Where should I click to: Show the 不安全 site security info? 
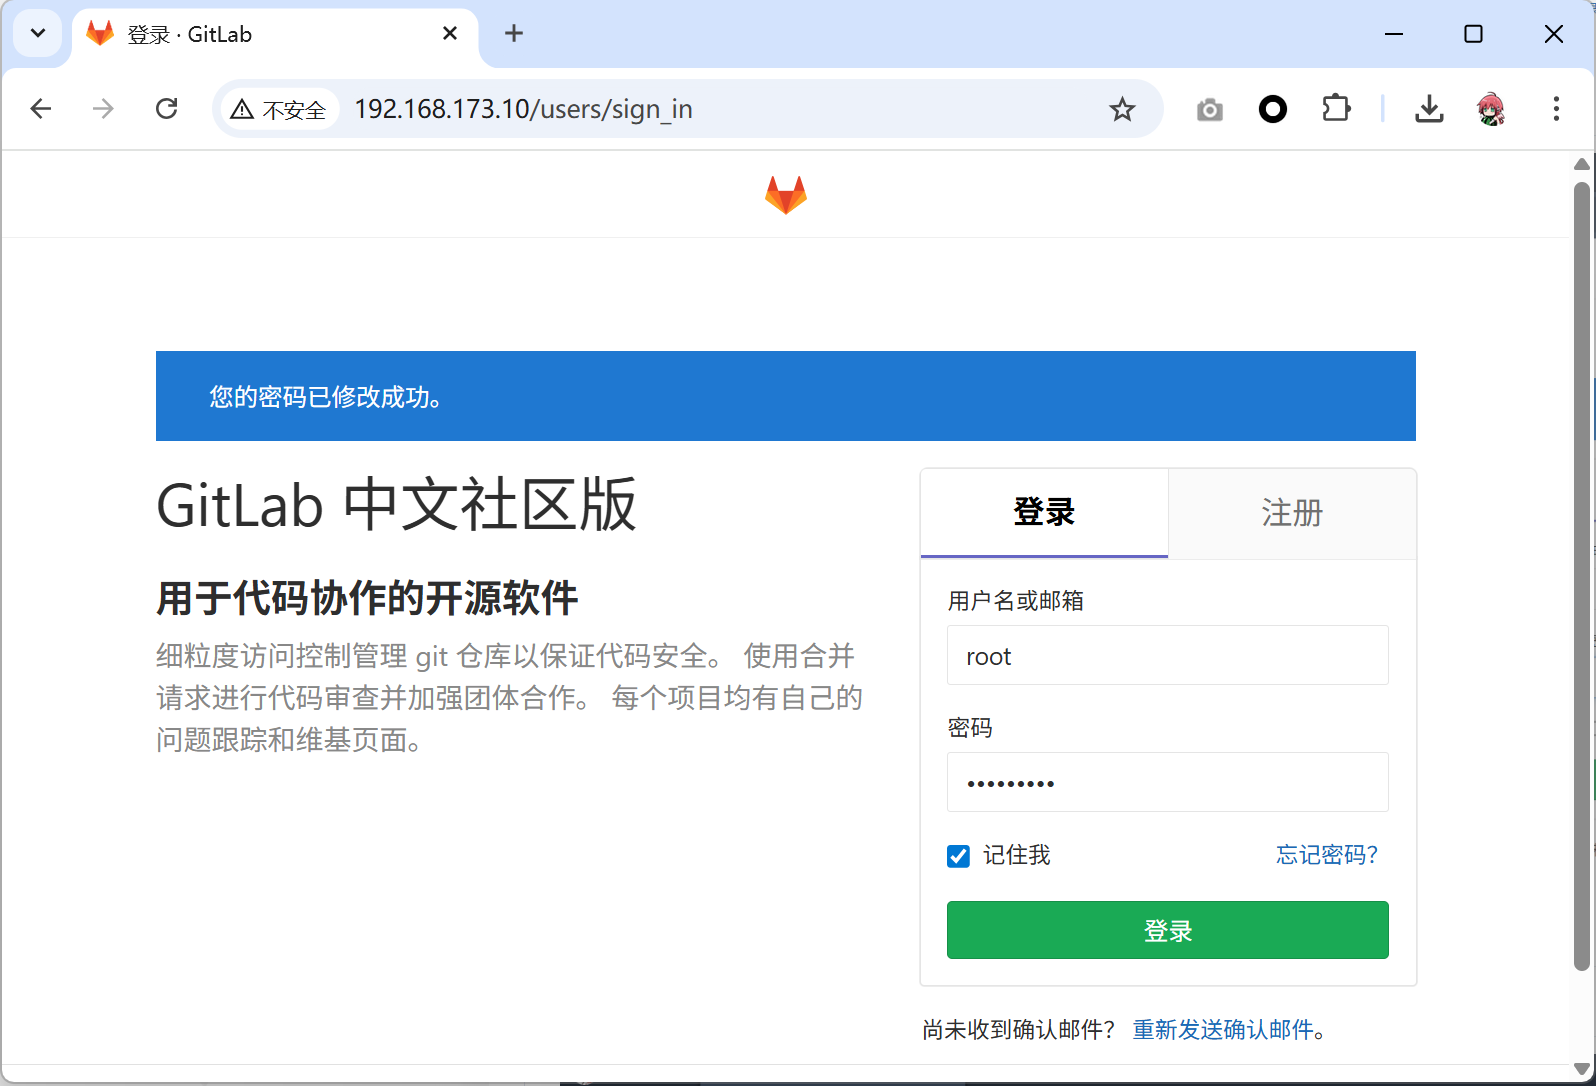(279, 109)
